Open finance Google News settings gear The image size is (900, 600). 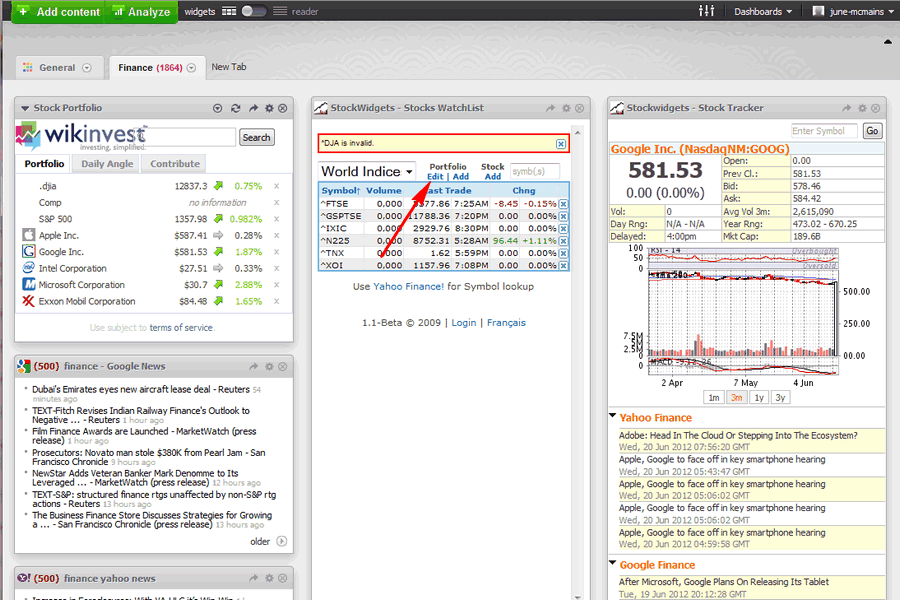(269, 366)
